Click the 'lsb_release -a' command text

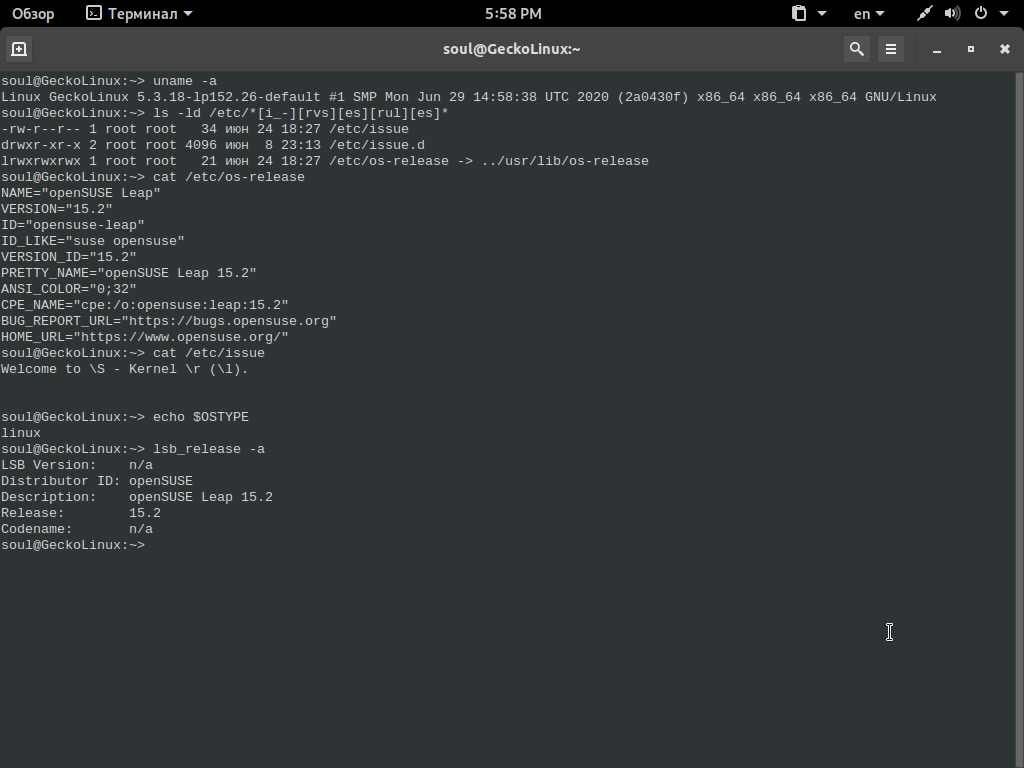coord(209,449)
